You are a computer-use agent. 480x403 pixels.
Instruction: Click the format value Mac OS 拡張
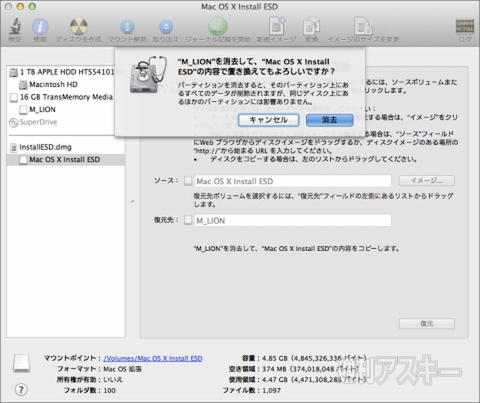coord(123,369)
